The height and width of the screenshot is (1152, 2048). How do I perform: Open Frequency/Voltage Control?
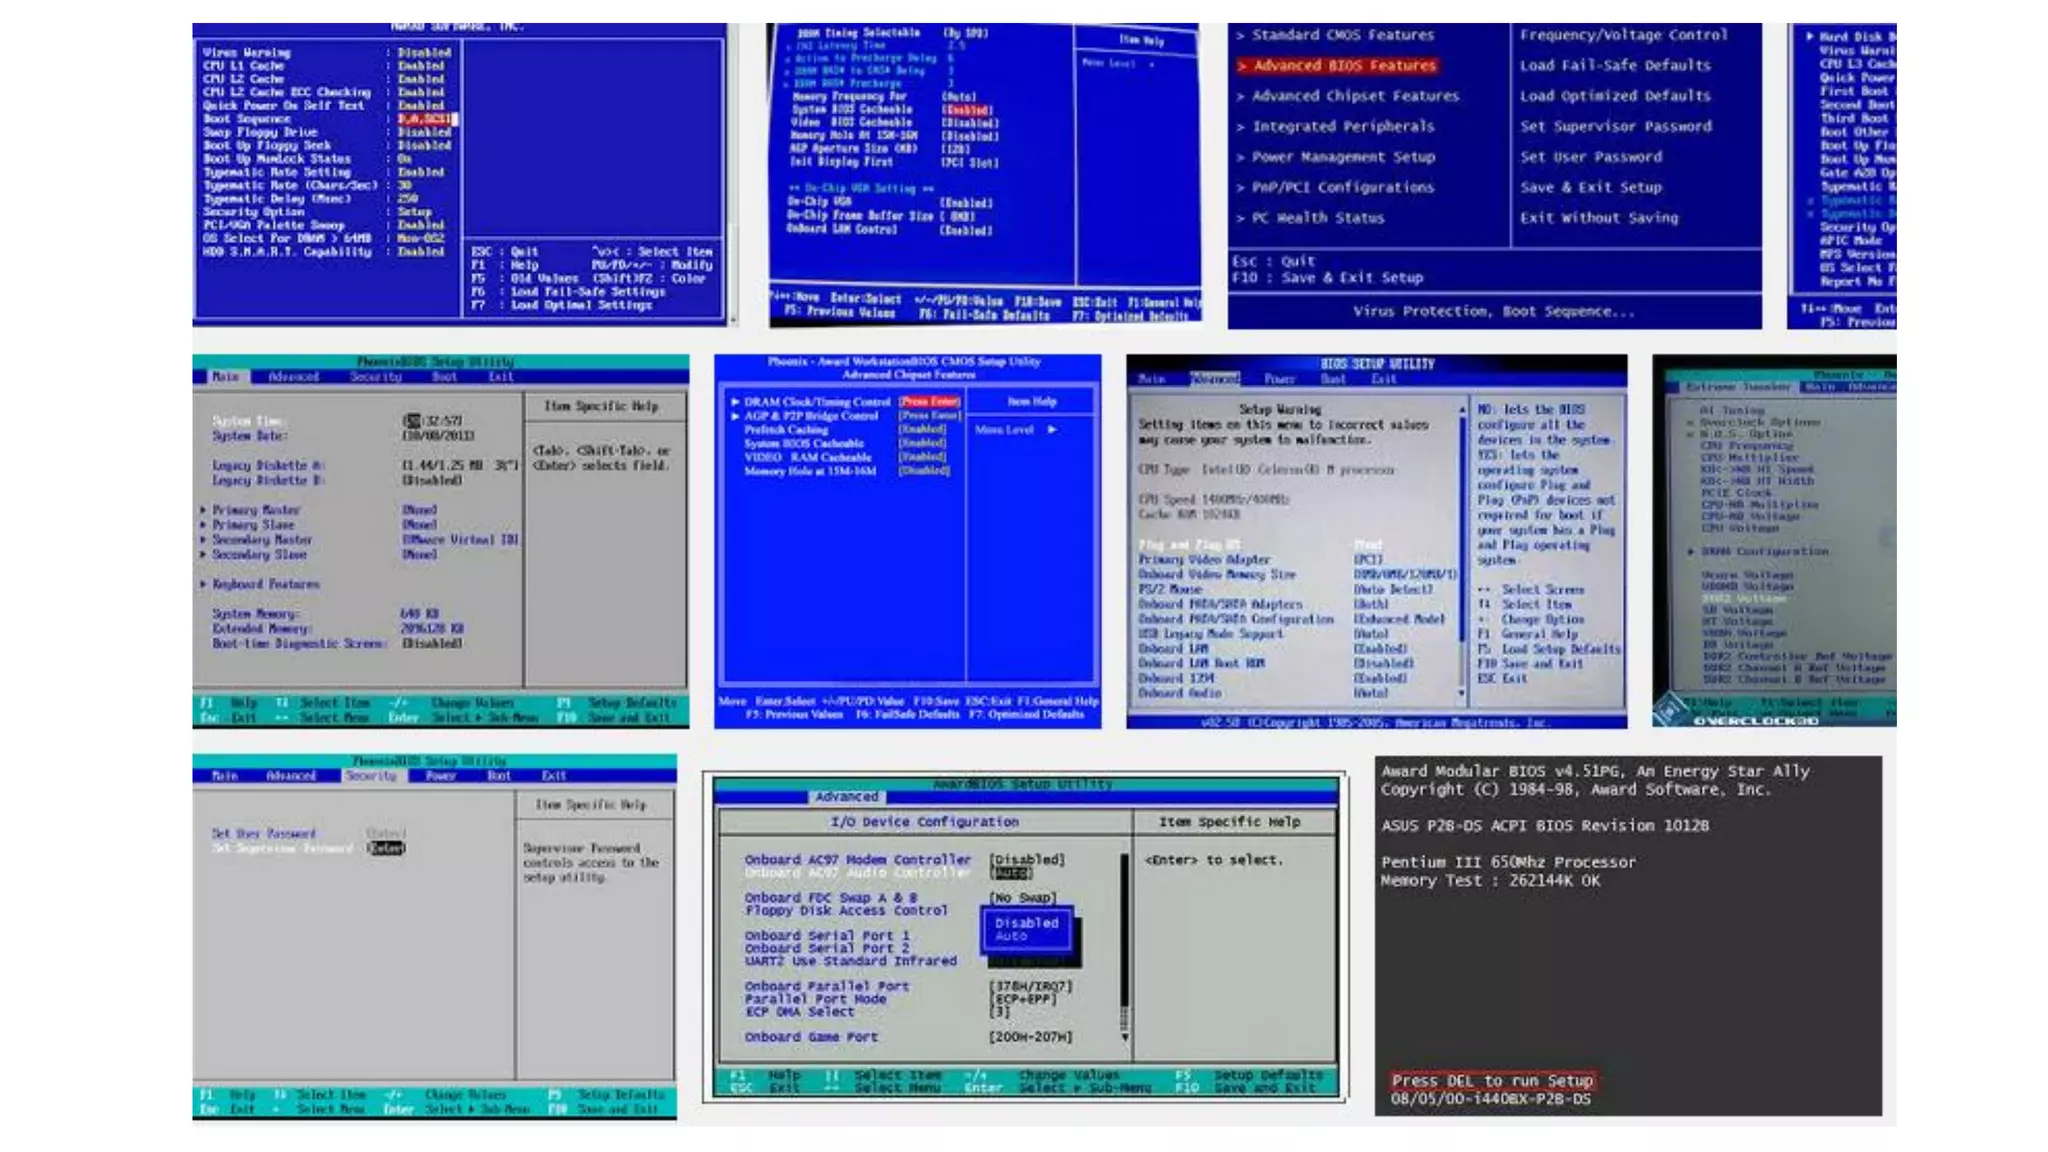click(1622, 35)
